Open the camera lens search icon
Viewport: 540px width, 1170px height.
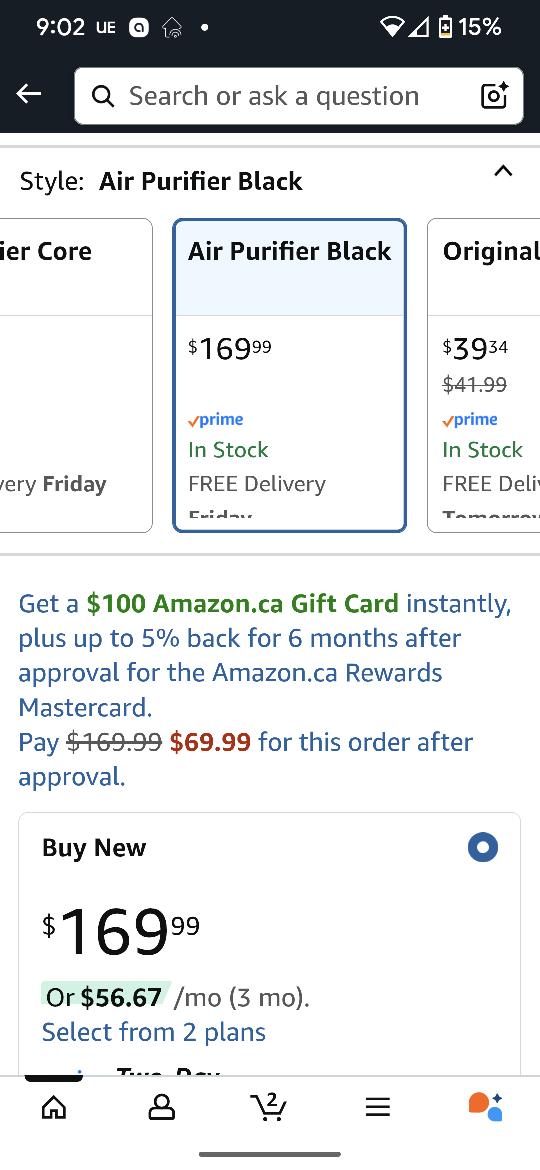click(x=494, y=96)
